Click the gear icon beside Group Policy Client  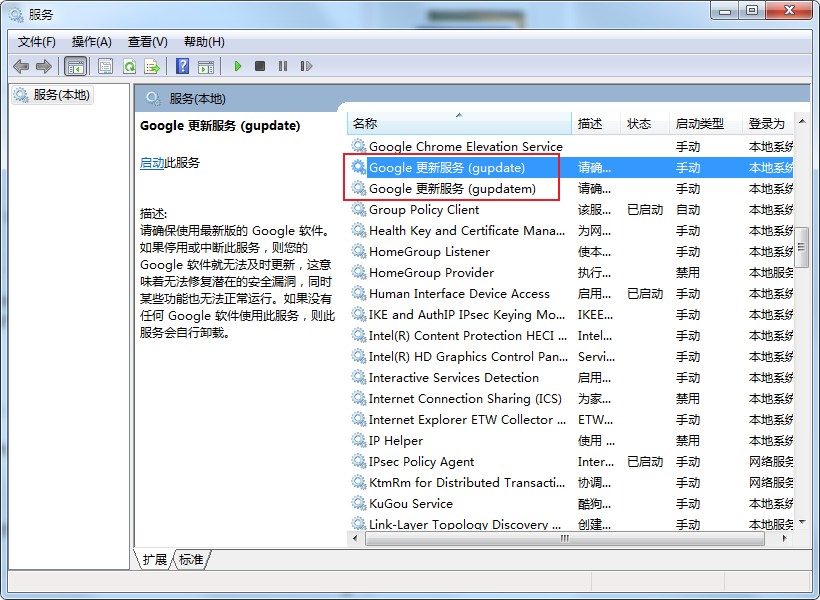point(358,209)
